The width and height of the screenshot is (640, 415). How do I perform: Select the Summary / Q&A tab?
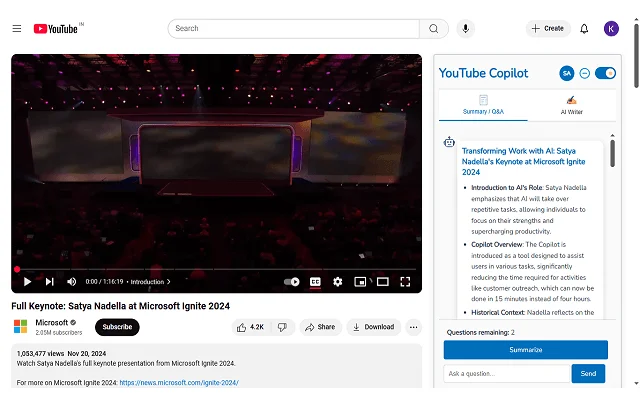click(x=483, y=104)
